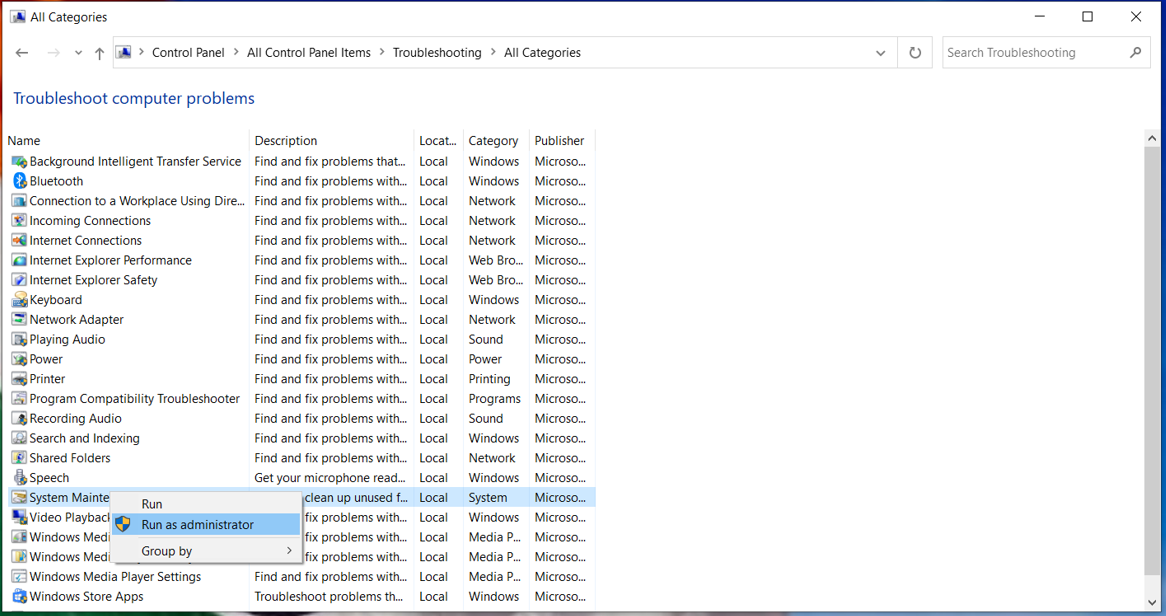
Task: Click the Program Compatibility Troubleshooter icon
Action: [20, 399]
